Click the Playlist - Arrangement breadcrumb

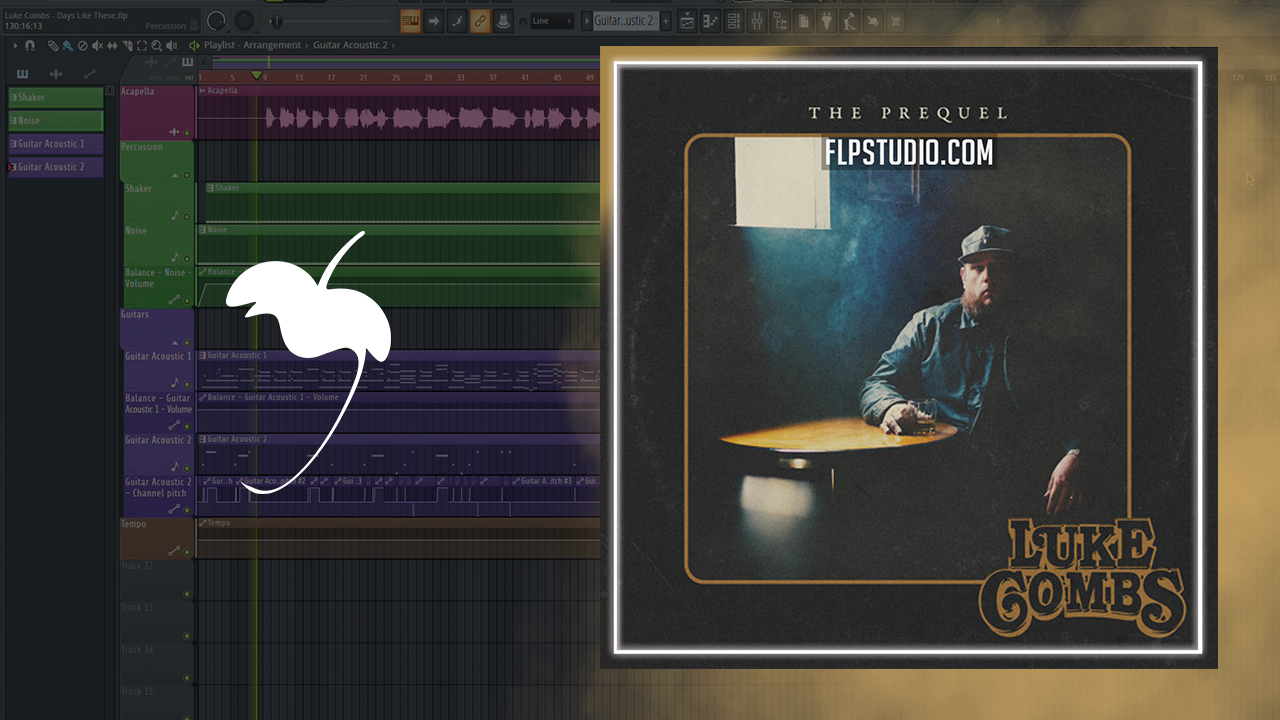(x=252, y=45)
